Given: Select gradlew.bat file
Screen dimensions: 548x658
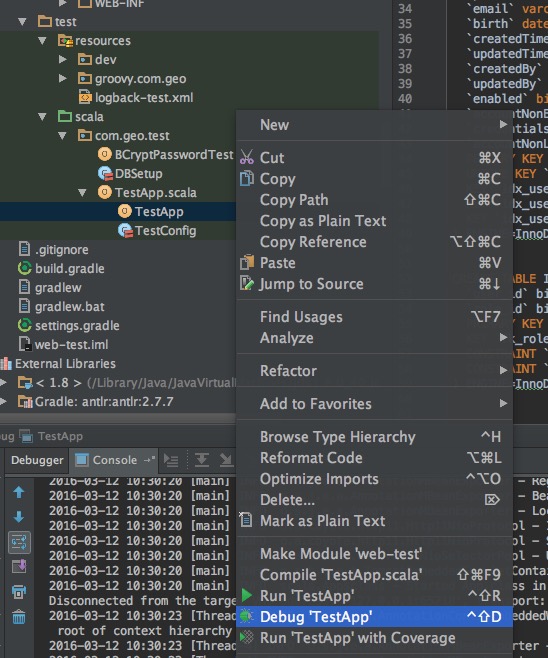Looking at the screenshot, I should coord(70,306).
